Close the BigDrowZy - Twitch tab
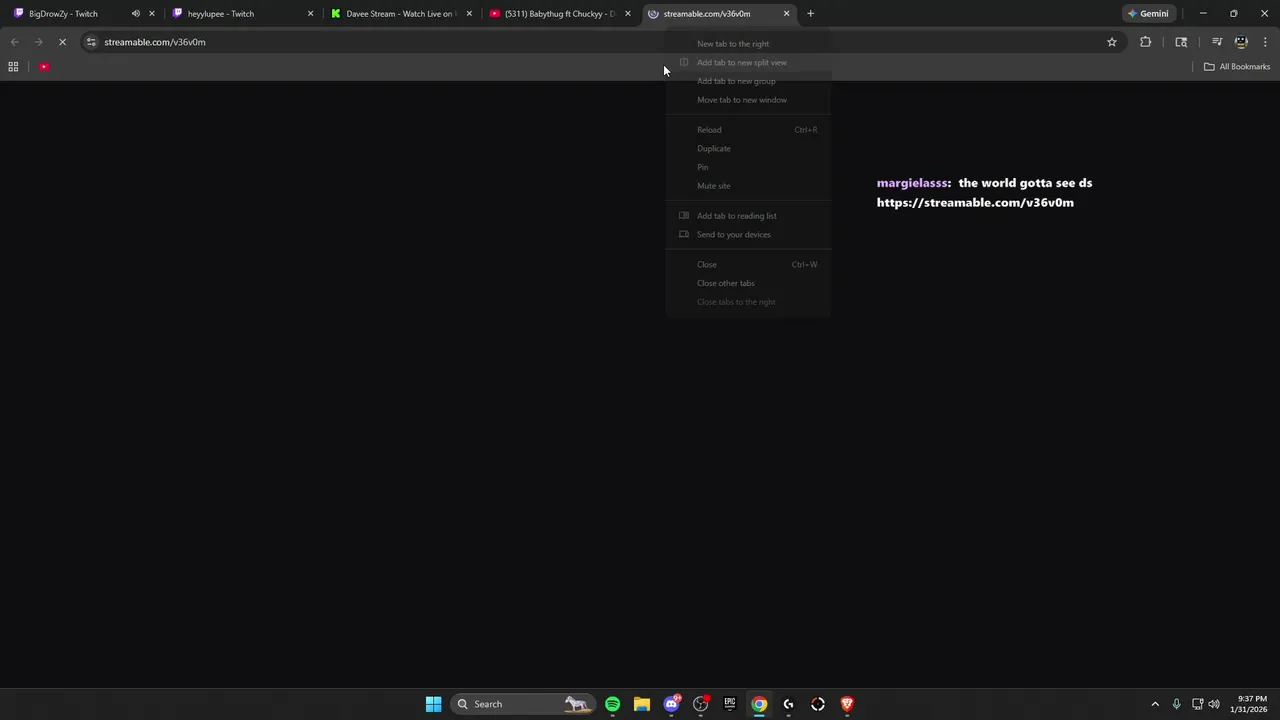 pyautogui.click(x=152, y=14)
